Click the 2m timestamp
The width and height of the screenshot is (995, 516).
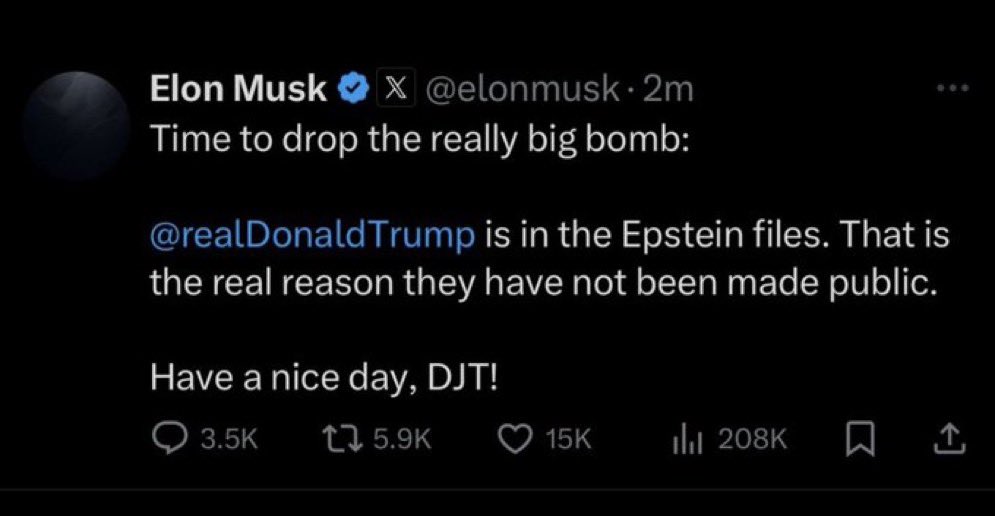668,89
